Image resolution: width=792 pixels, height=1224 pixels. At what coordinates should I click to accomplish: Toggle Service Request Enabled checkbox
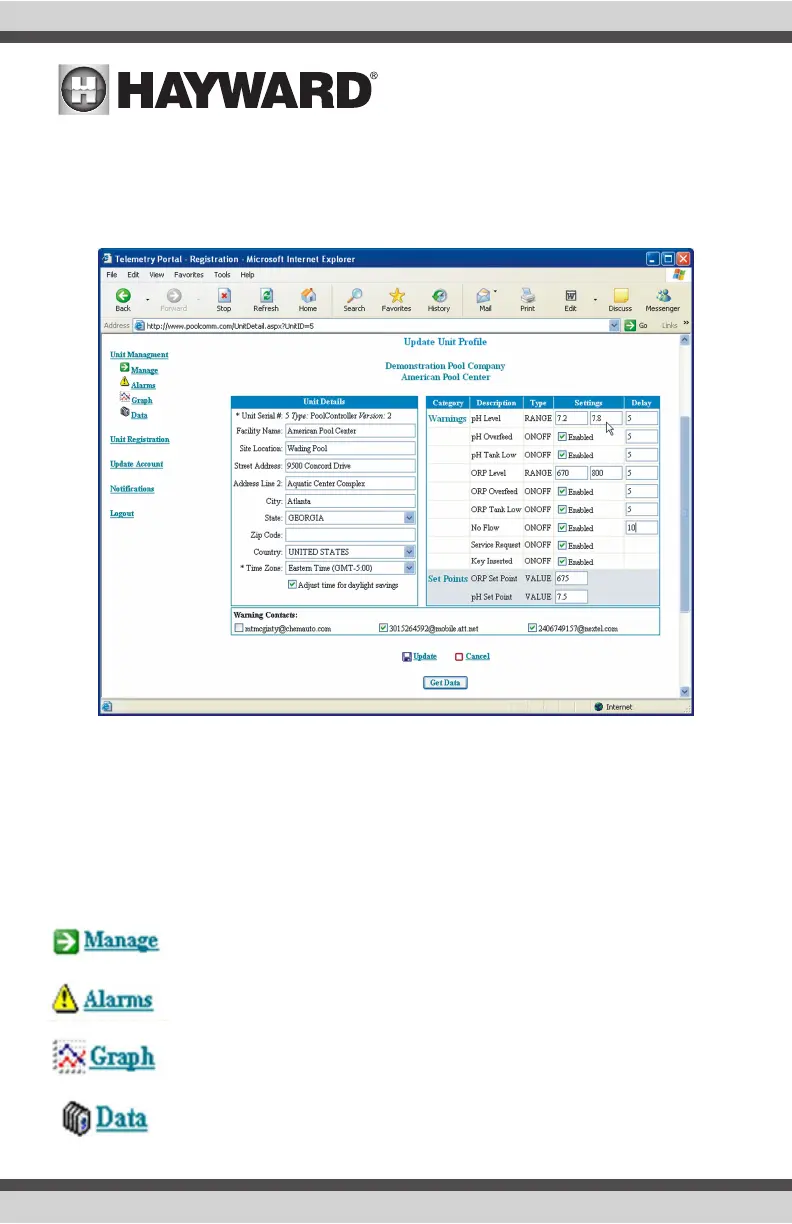pyautogui.click(x=562, y=545)
